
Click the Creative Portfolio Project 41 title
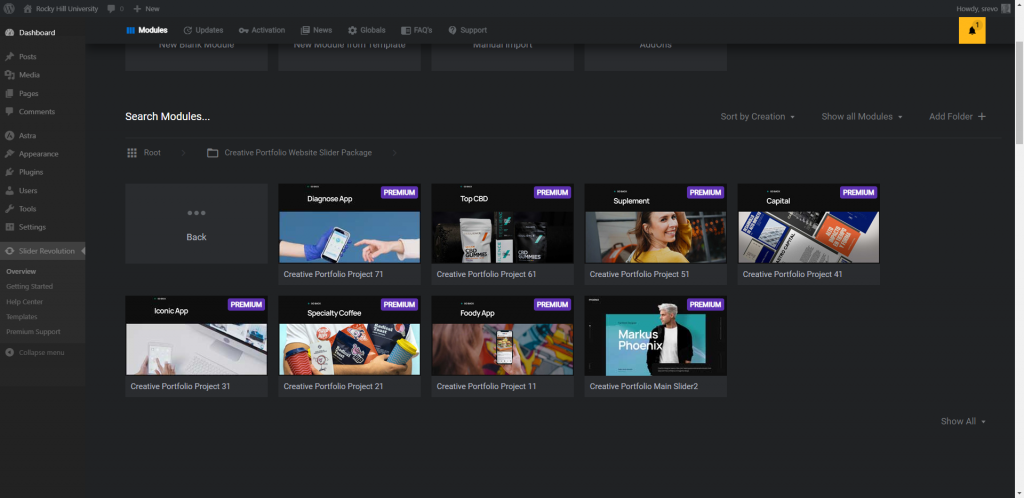point(792,274)
